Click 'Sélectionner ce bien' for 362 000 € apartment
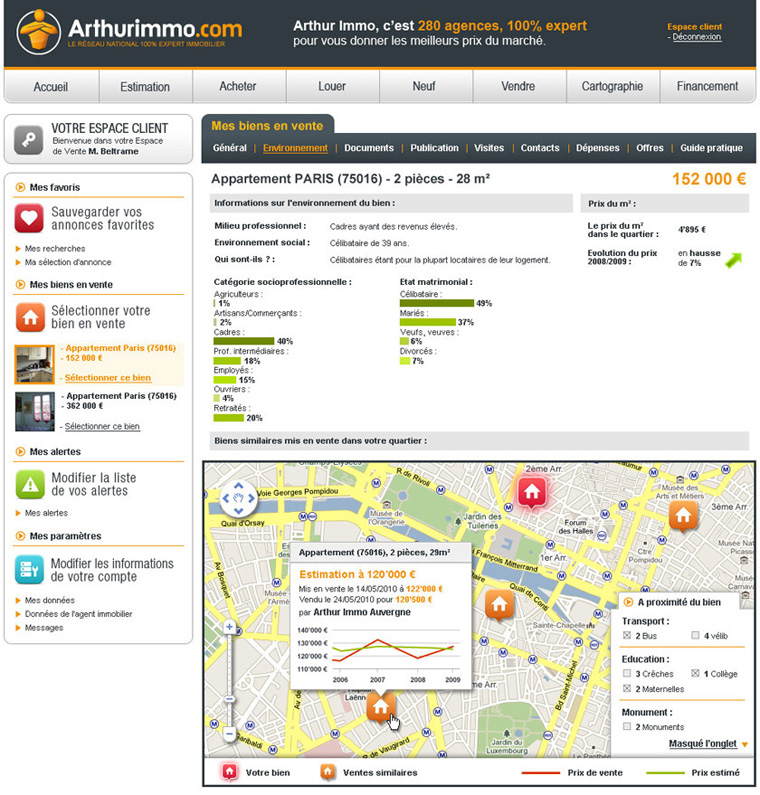The height and width of the screenshot is (795, 760). 102,426
